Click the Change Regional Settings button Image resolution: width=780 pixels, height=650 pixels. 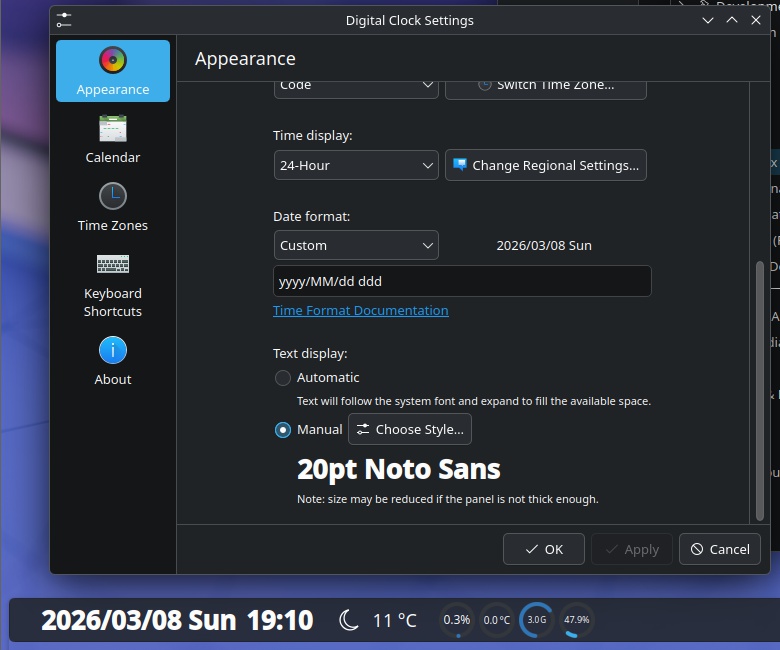[x=546, y=165]
